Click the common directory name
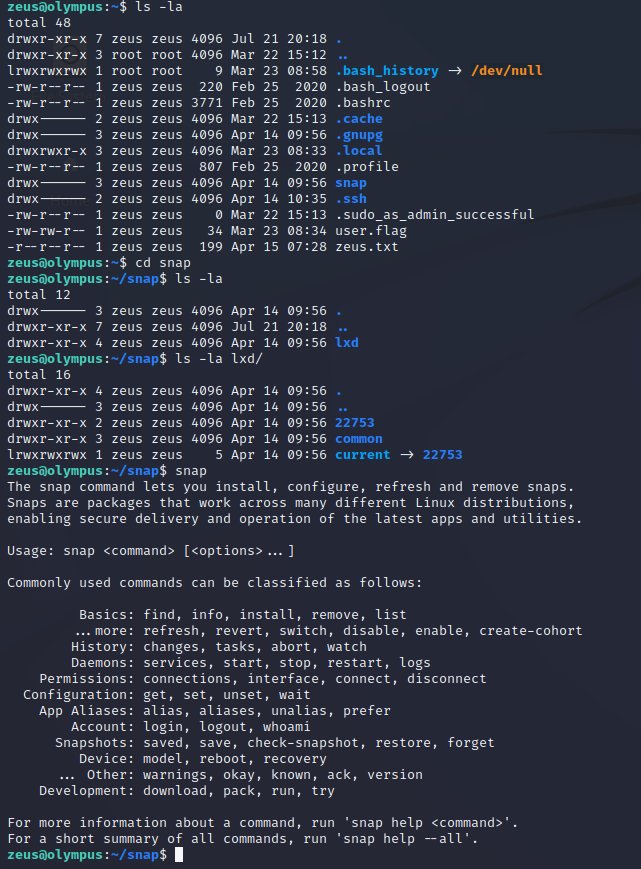The image size is (641, 869). pyautogui.click(x=359, y=438)
